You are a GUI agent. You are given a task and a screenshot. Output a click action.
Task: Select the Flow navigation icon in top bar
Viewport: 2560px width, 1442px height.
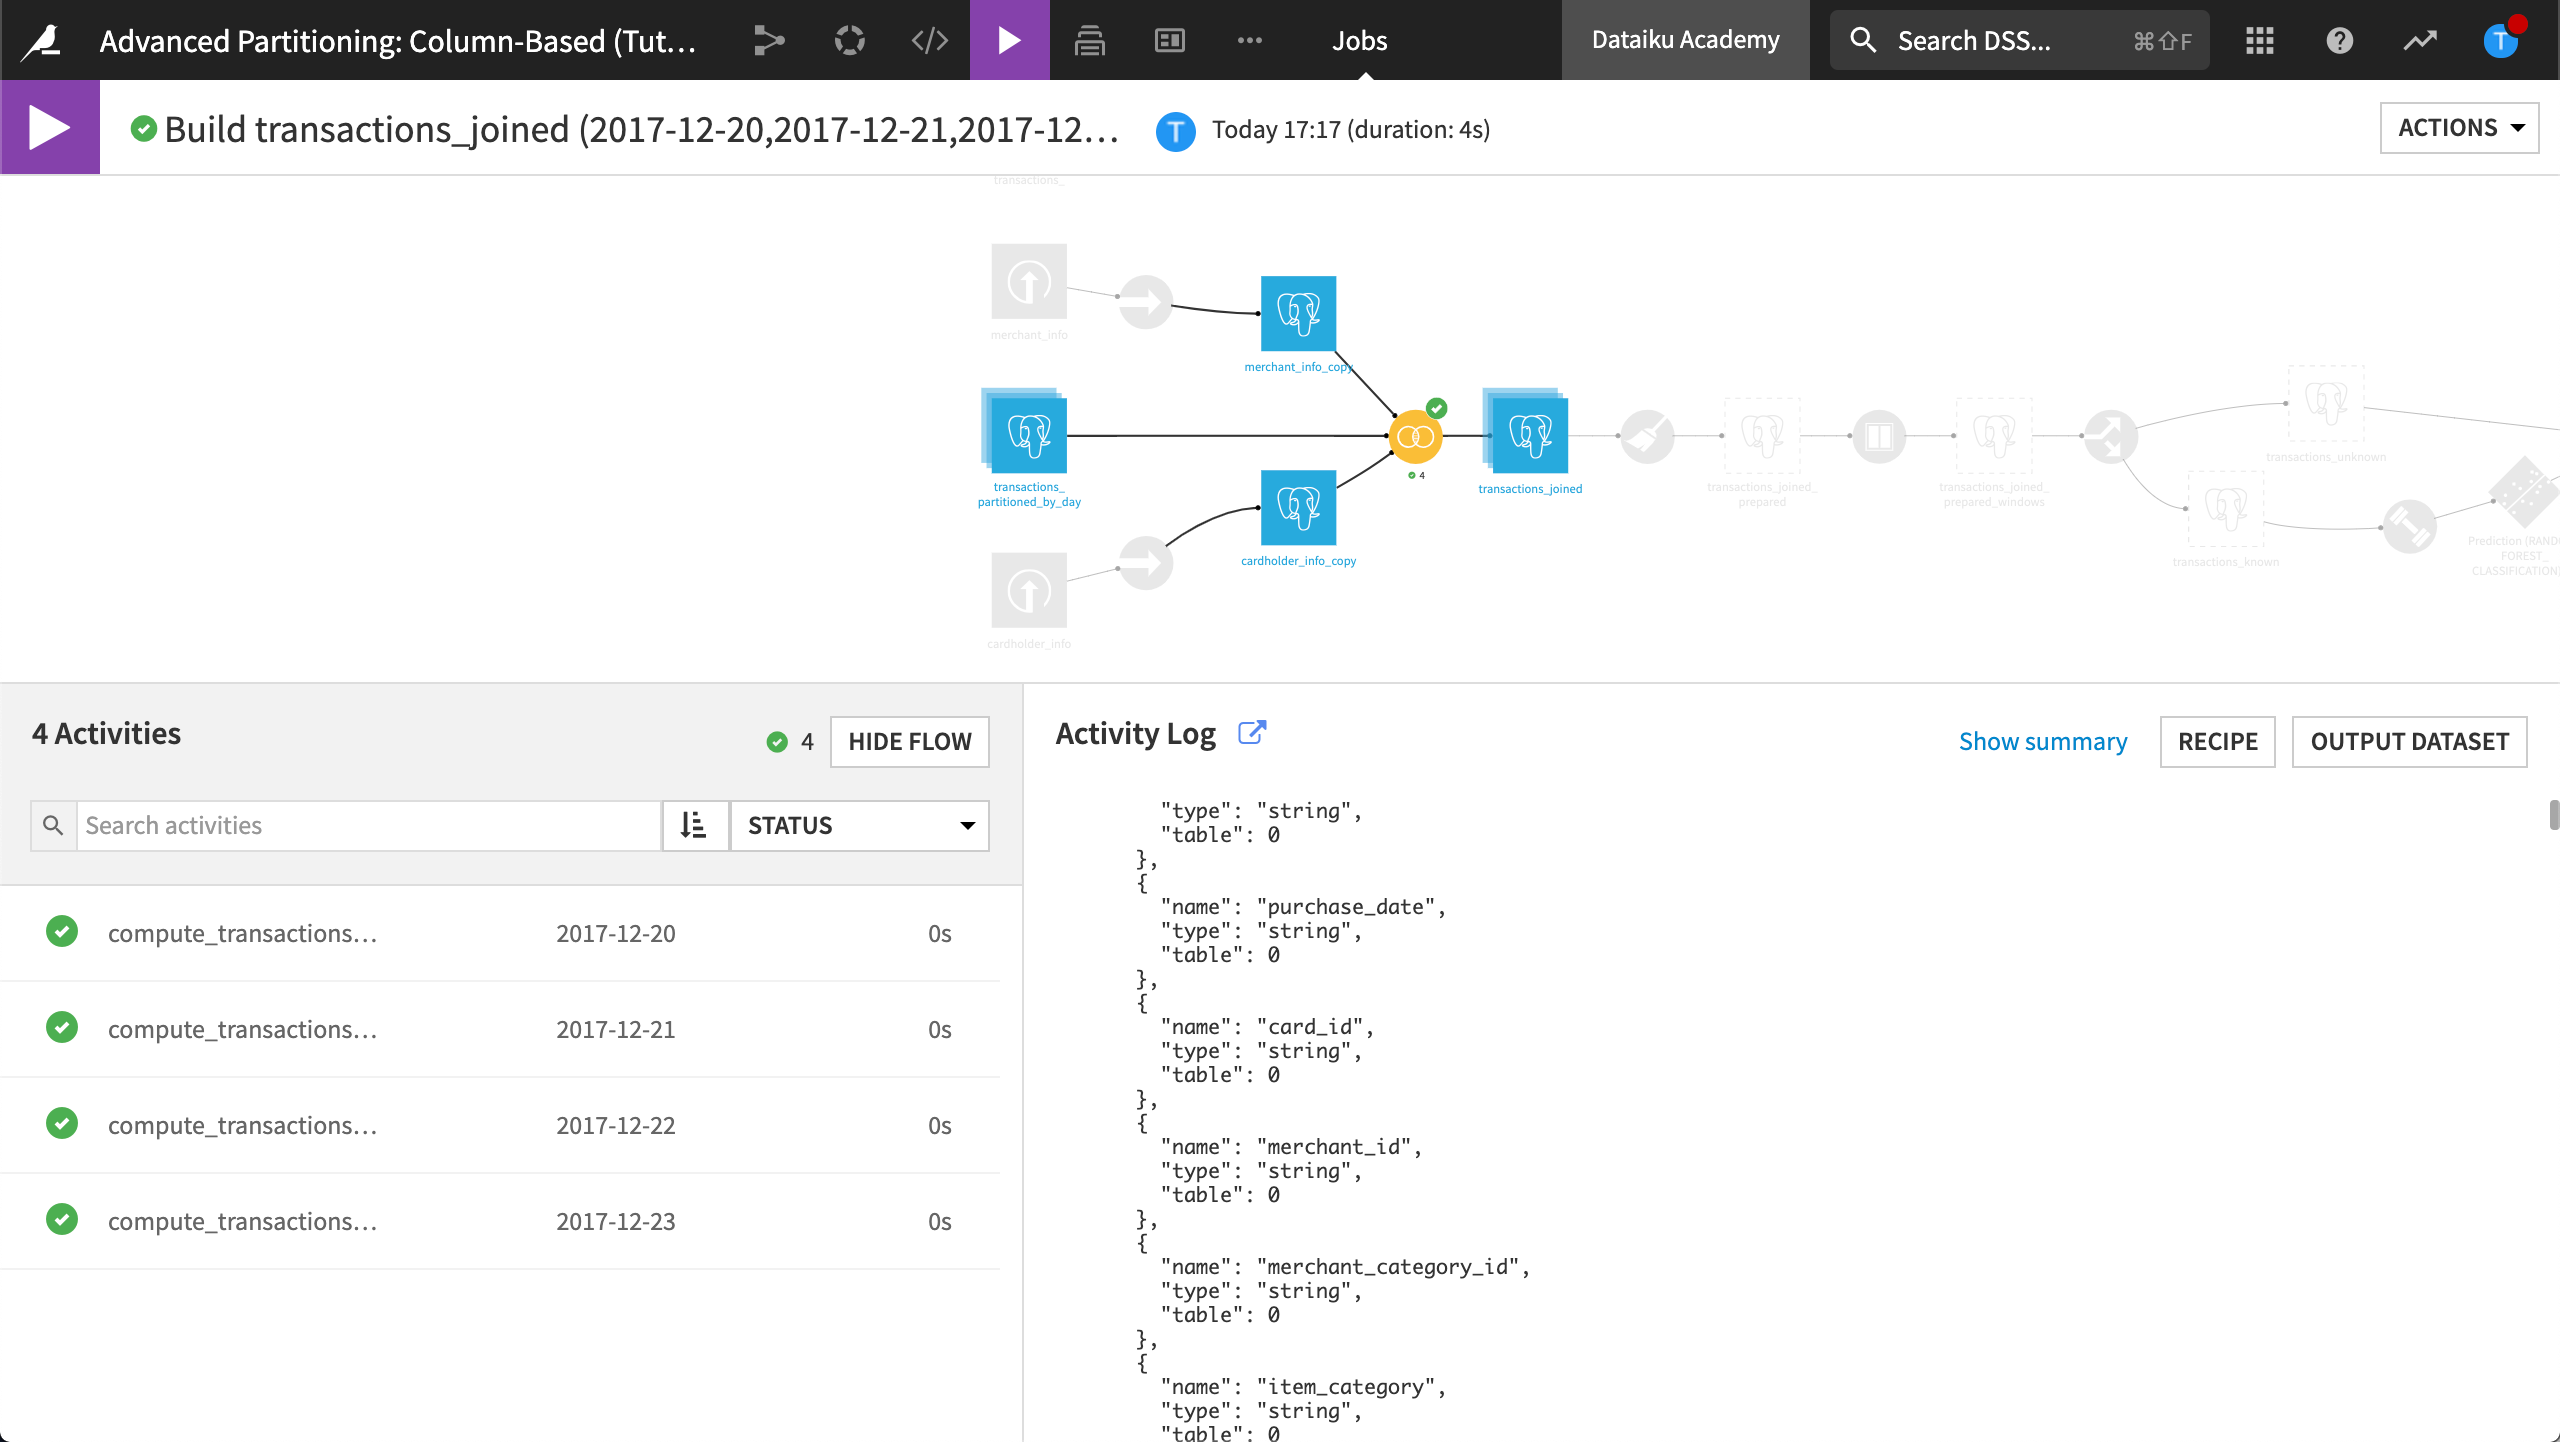[768, 40]
